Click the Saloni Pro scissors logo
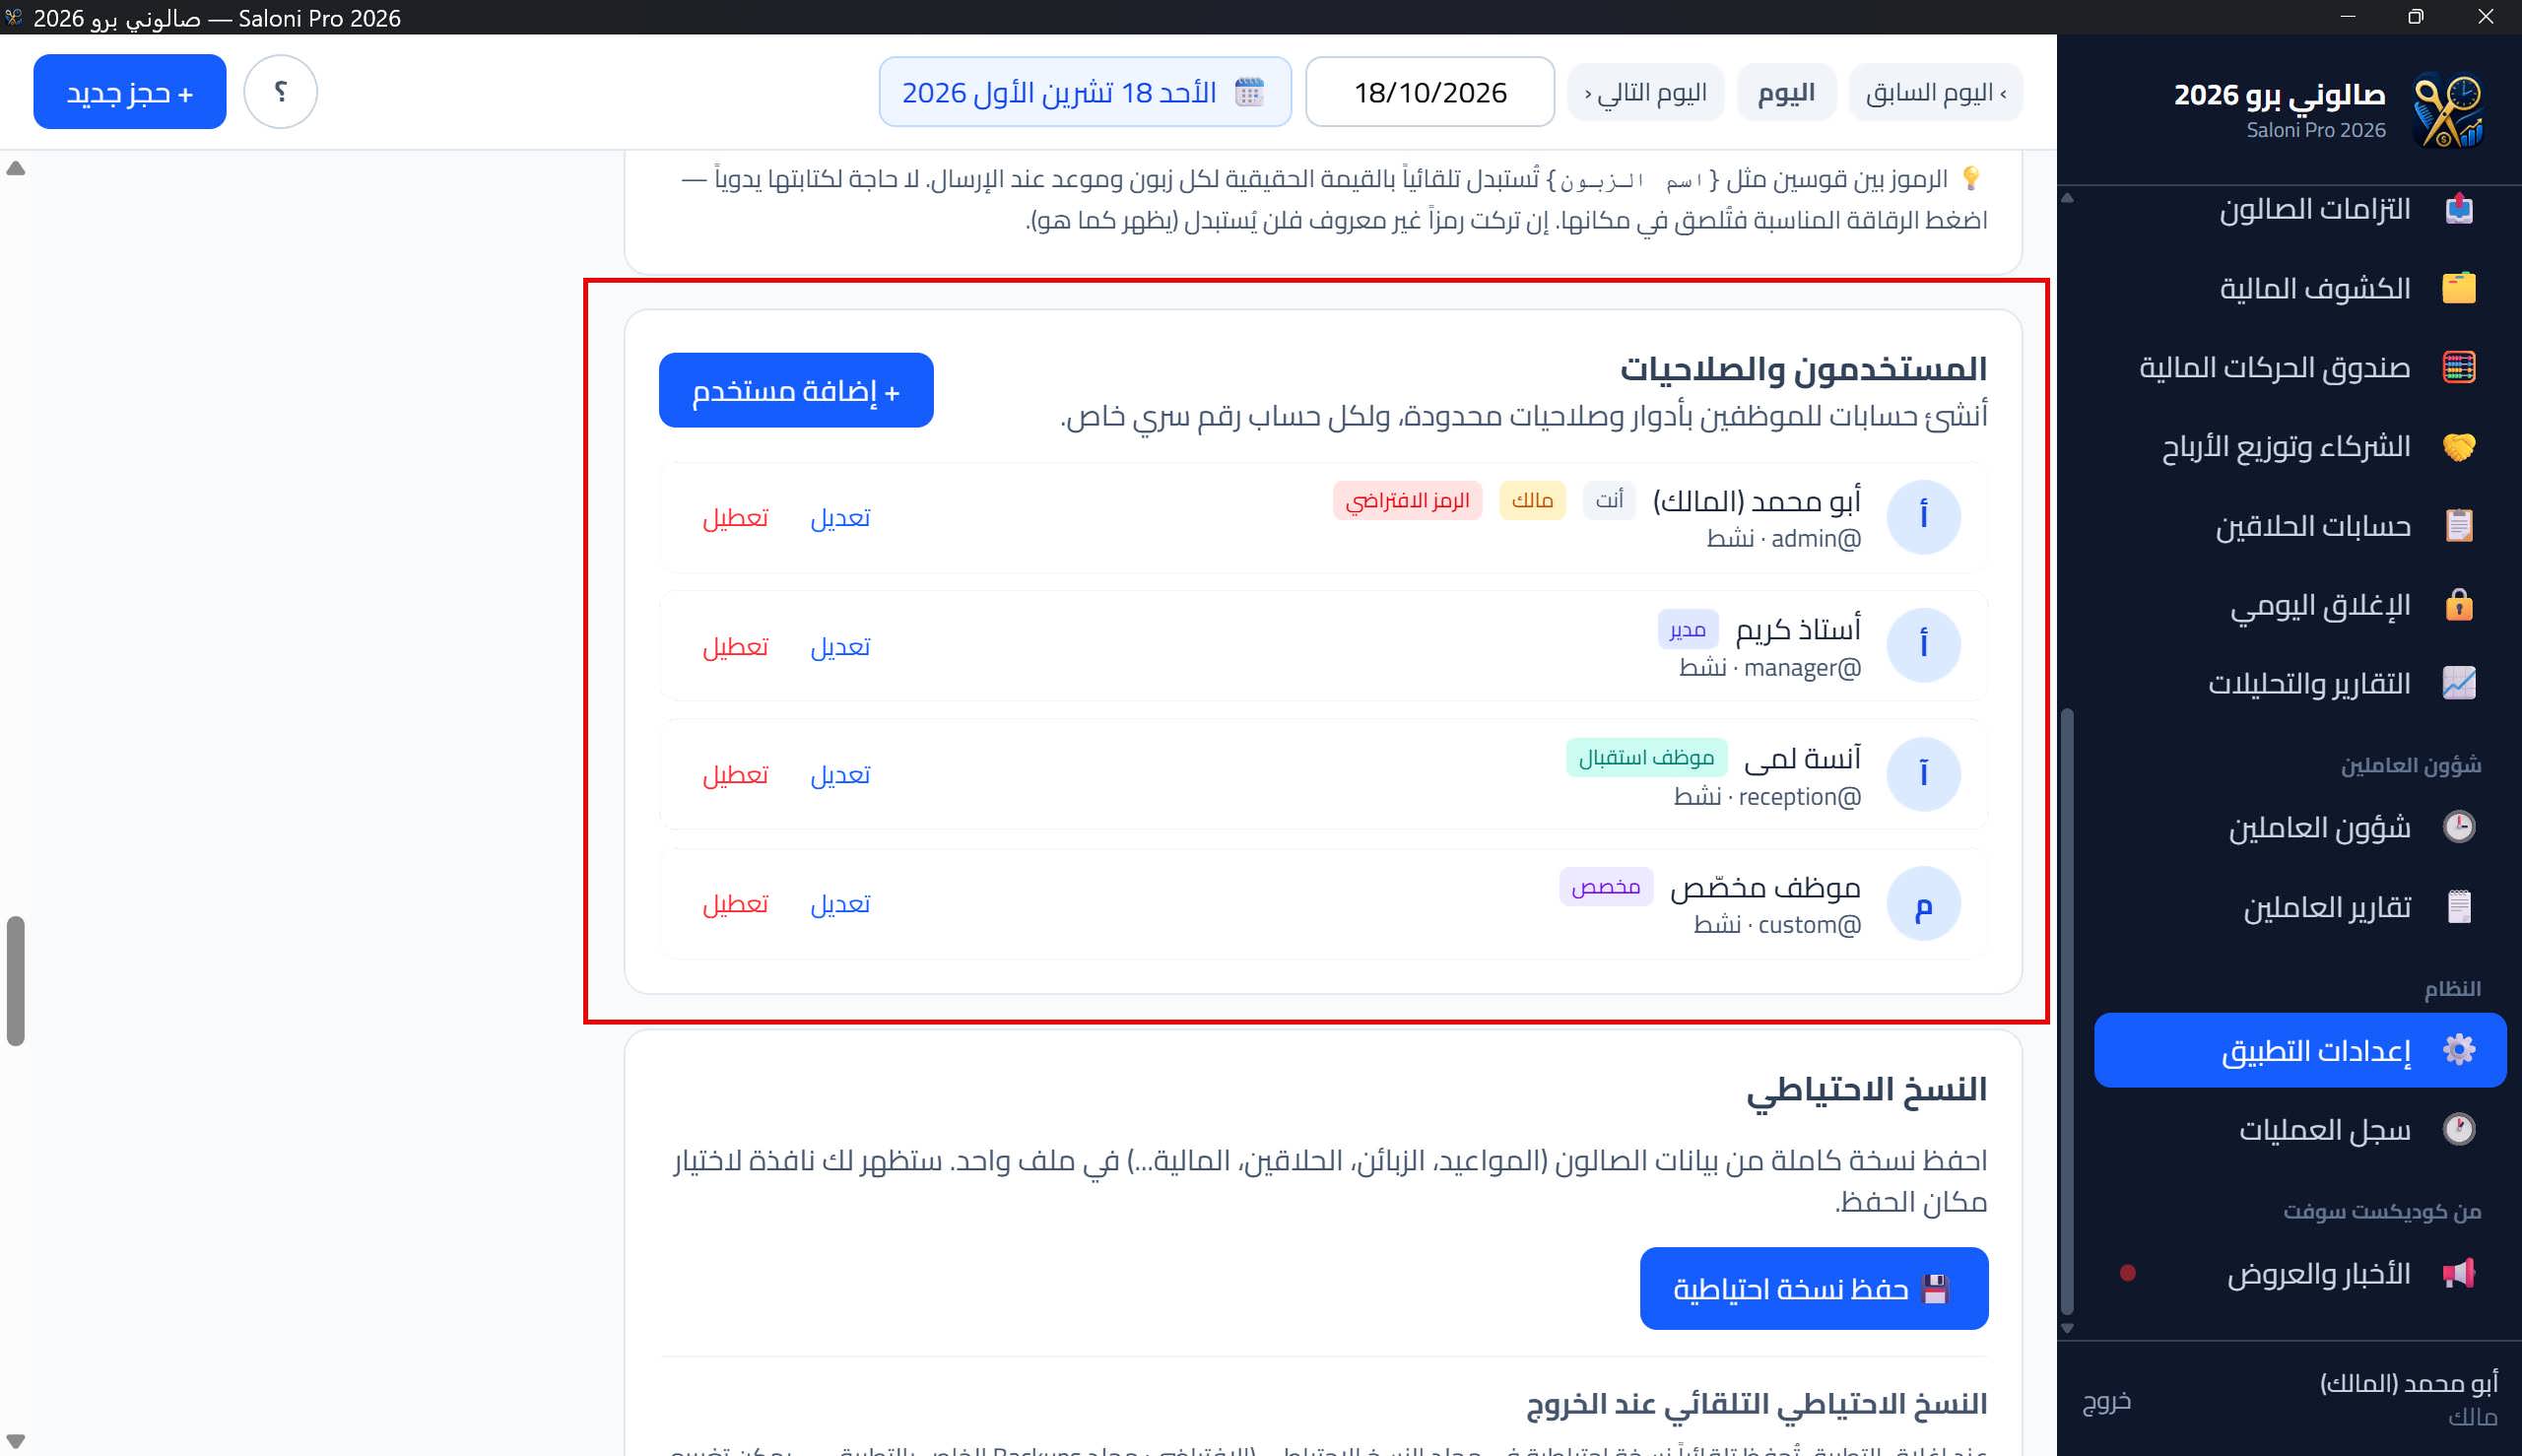This screenshot has height=1456, width=2522. pos(2447,110)
